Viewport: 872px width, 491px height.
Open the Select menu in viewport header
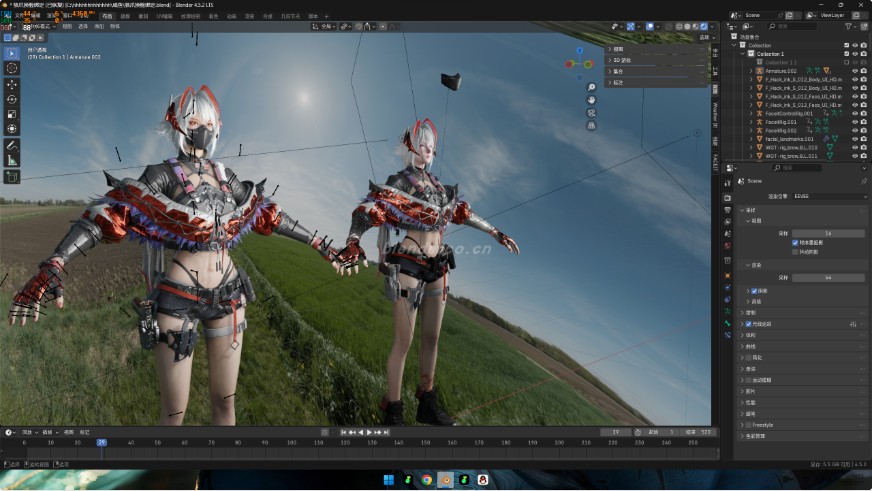click(x=83, y=26)
